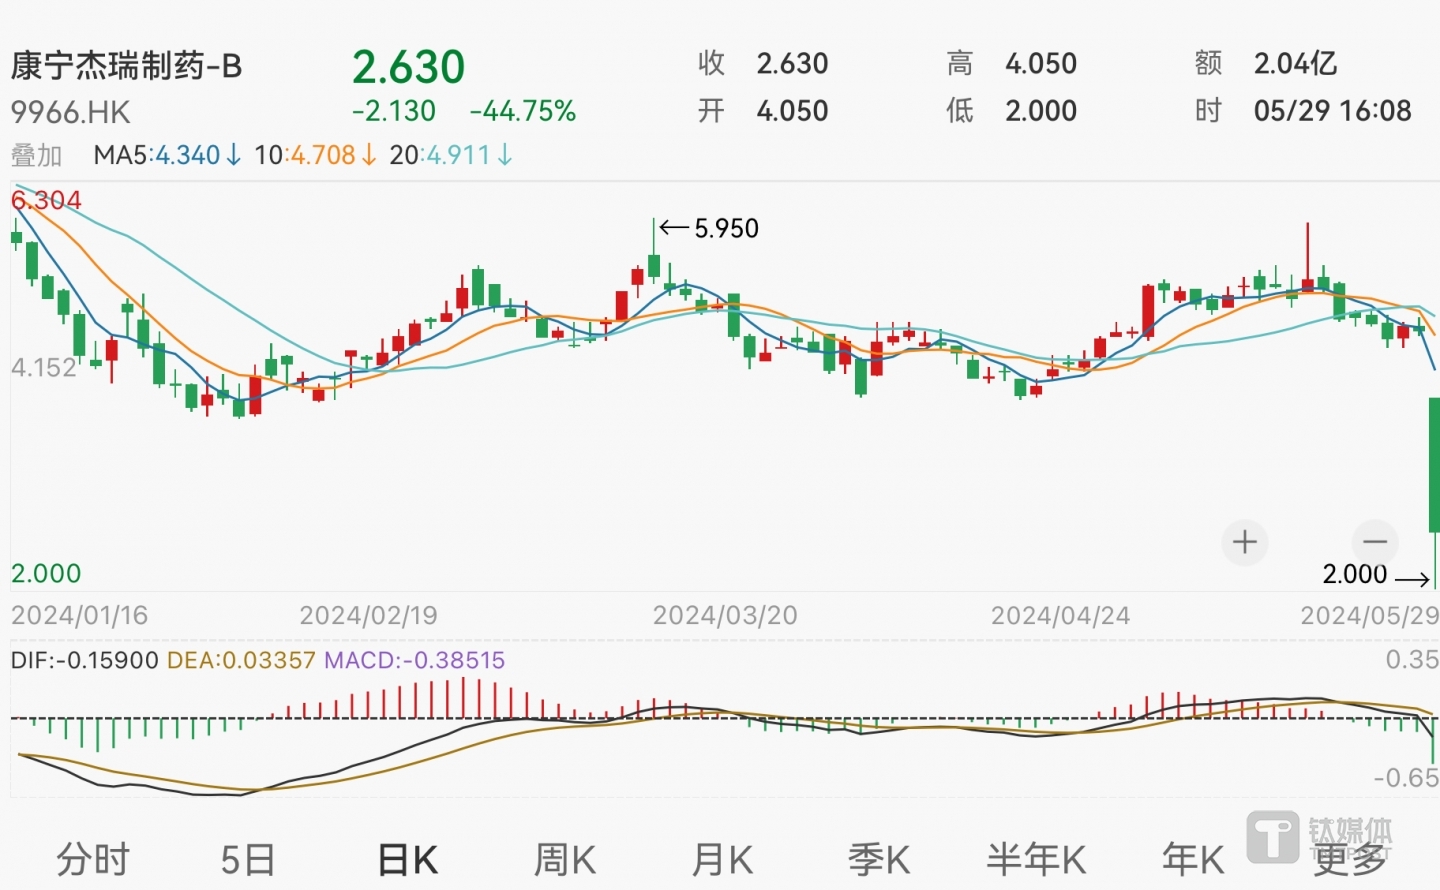Viewport: 1440px width, 890px height.
Task: Select the 5日 chart tab
Action: pyautogui.click(x=247, y=859)
